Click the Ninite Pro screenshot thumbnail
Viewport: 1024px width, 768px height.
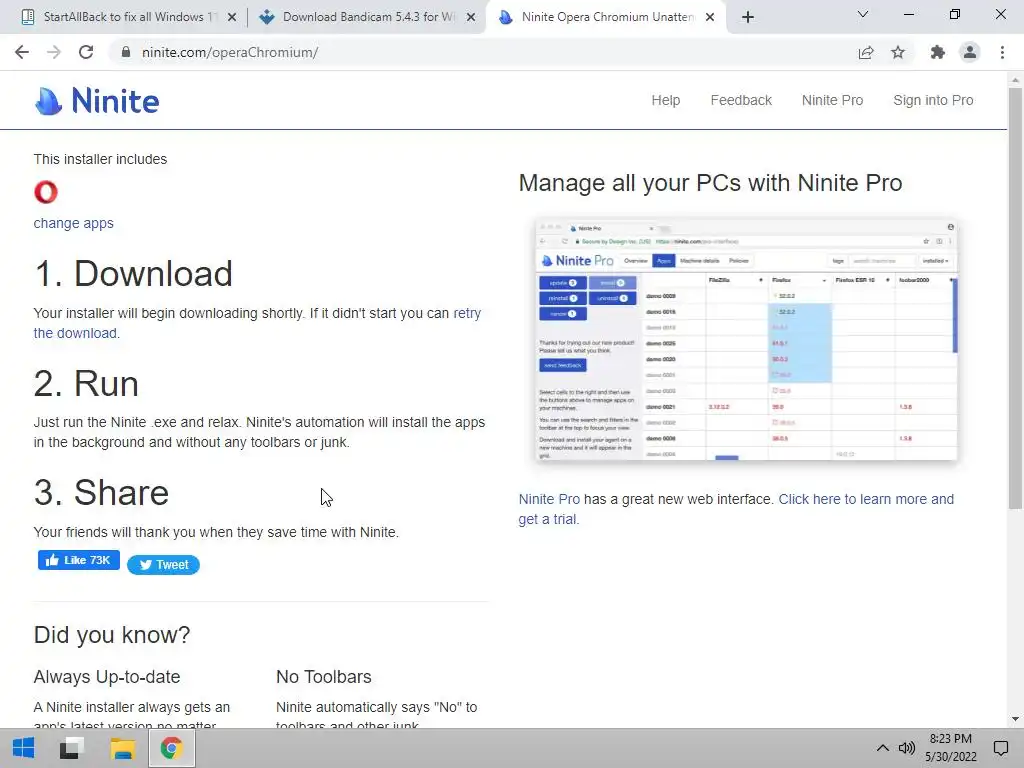point(746,340)
